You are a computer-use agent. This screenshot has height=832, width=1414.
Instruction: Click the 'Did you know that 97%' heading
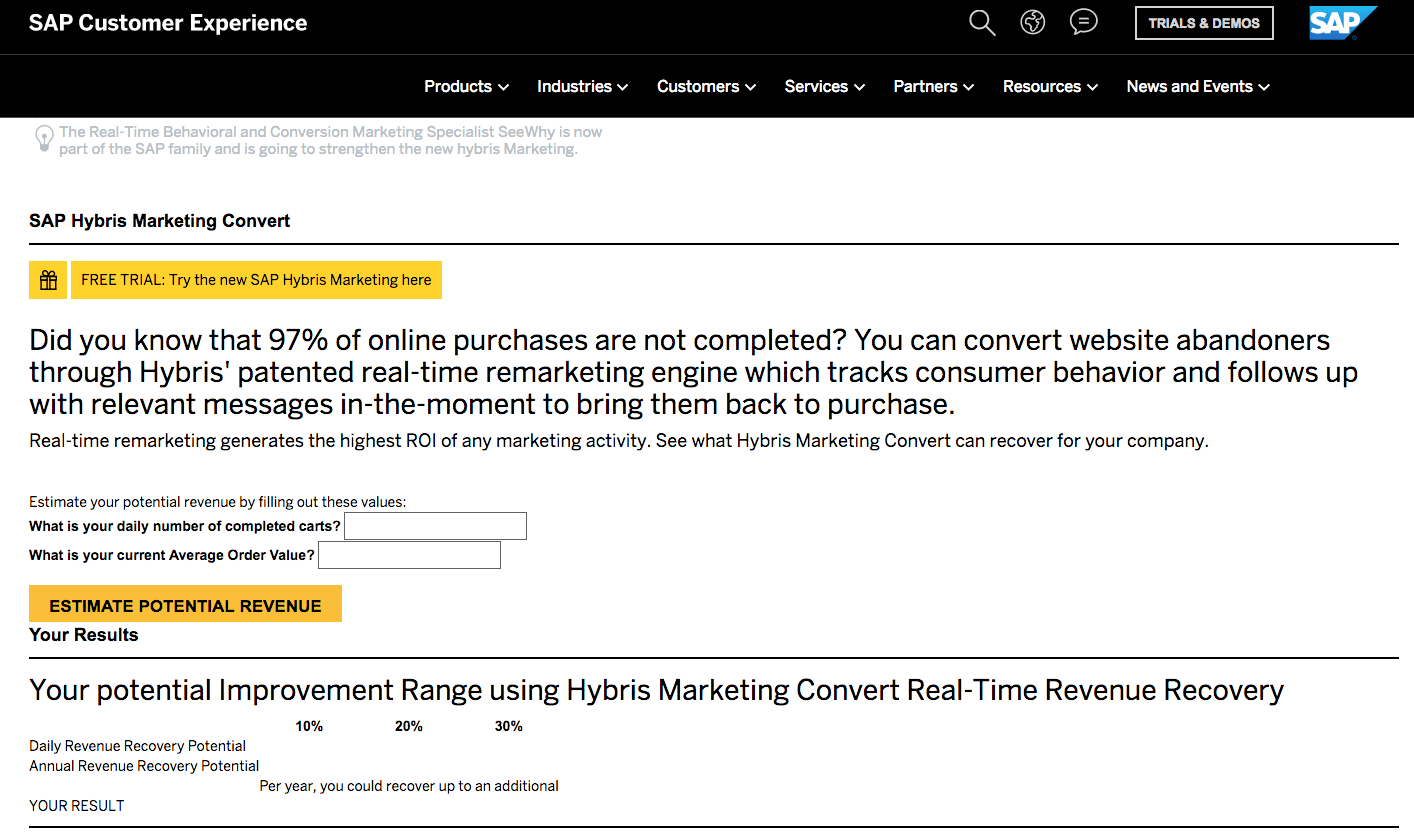[694, 372]
